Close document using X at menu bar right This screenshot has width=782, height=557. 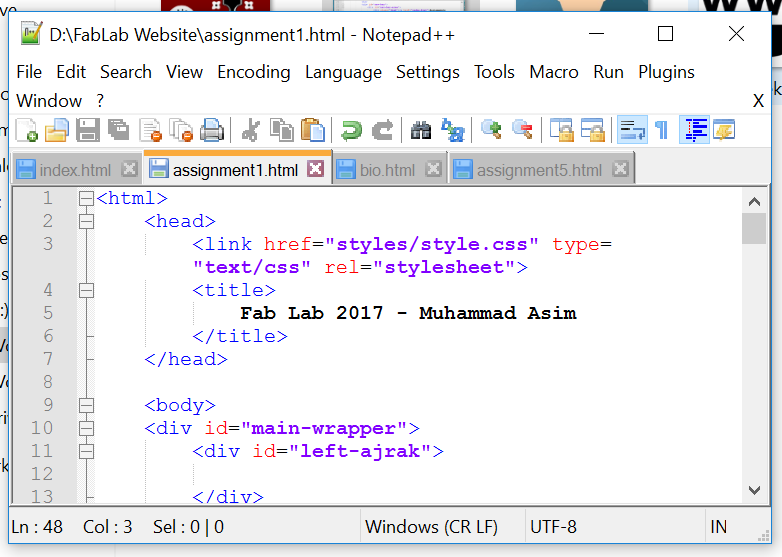pyautogui.click(x=759, y=101)
